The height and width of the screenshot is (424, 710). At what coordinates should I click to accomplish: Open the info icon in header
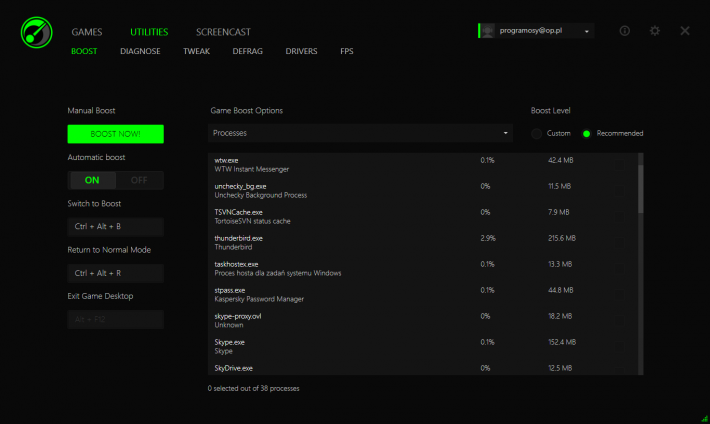point(624,31)
